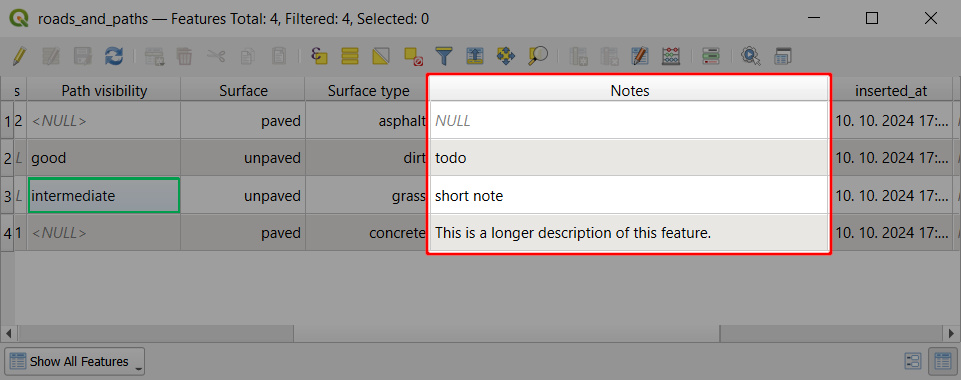Click the Paste features icon
This screenshot has height=380, width=961.
[279, 56]
